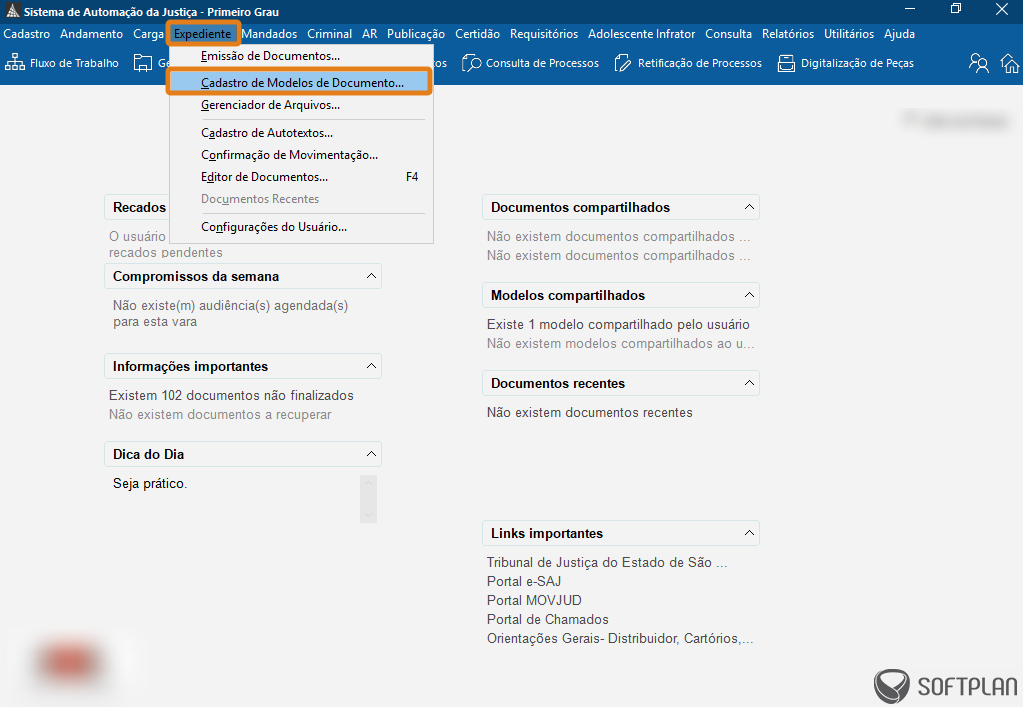Collapse the Modelos compartilhados panel
This screenshot has height=707, width=1023.
click(749, 295)
